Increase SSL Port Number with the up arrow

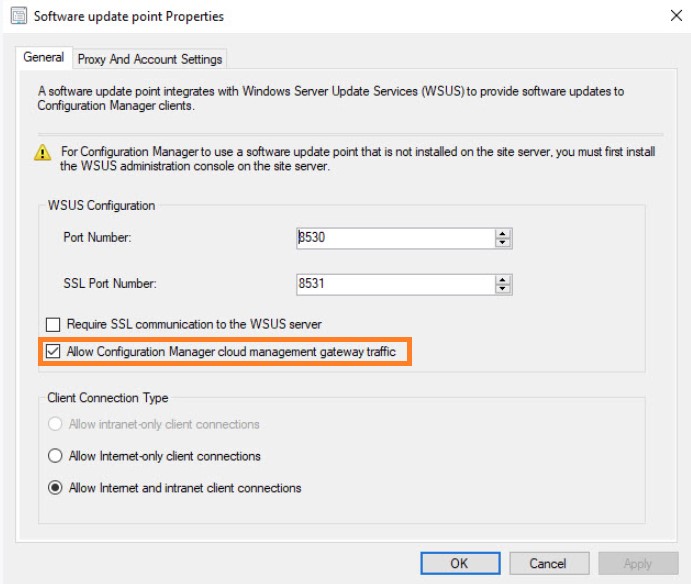click(x=503, y=279)
